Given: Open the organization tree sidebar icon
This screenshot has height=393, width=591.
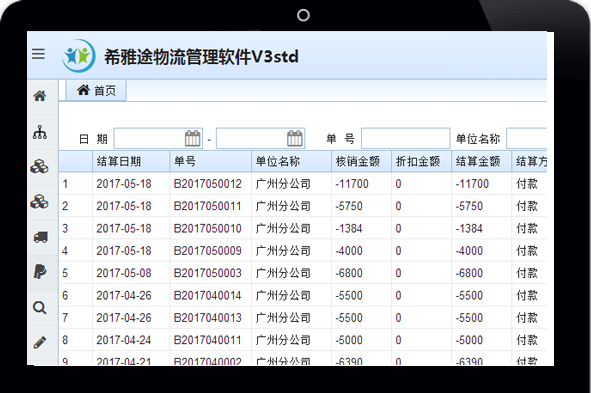Looking at the screenshot, I should [40, 133].
